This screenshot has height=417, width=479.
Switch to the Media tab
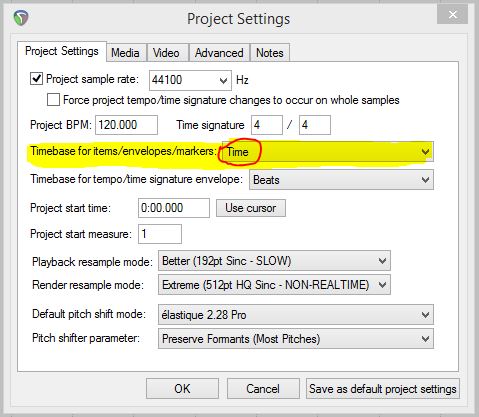tap(125, 53)
